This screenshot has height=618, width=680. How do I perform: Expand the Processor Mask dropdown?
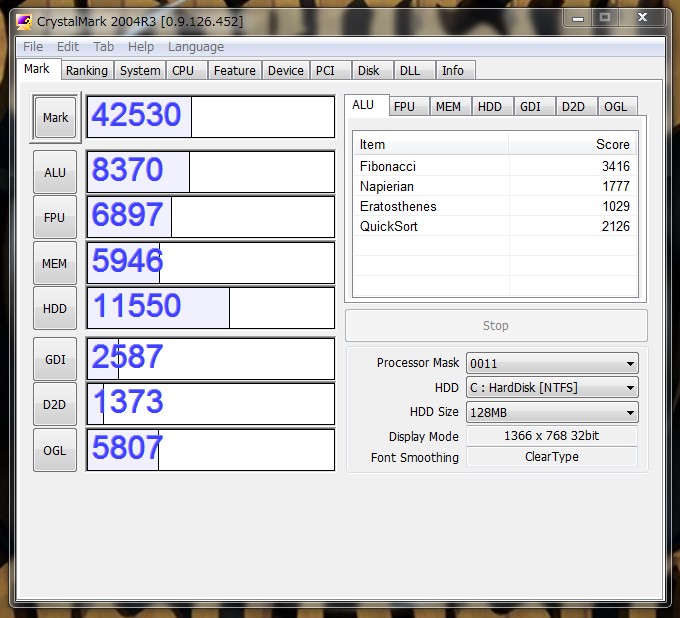coord(552,363)
